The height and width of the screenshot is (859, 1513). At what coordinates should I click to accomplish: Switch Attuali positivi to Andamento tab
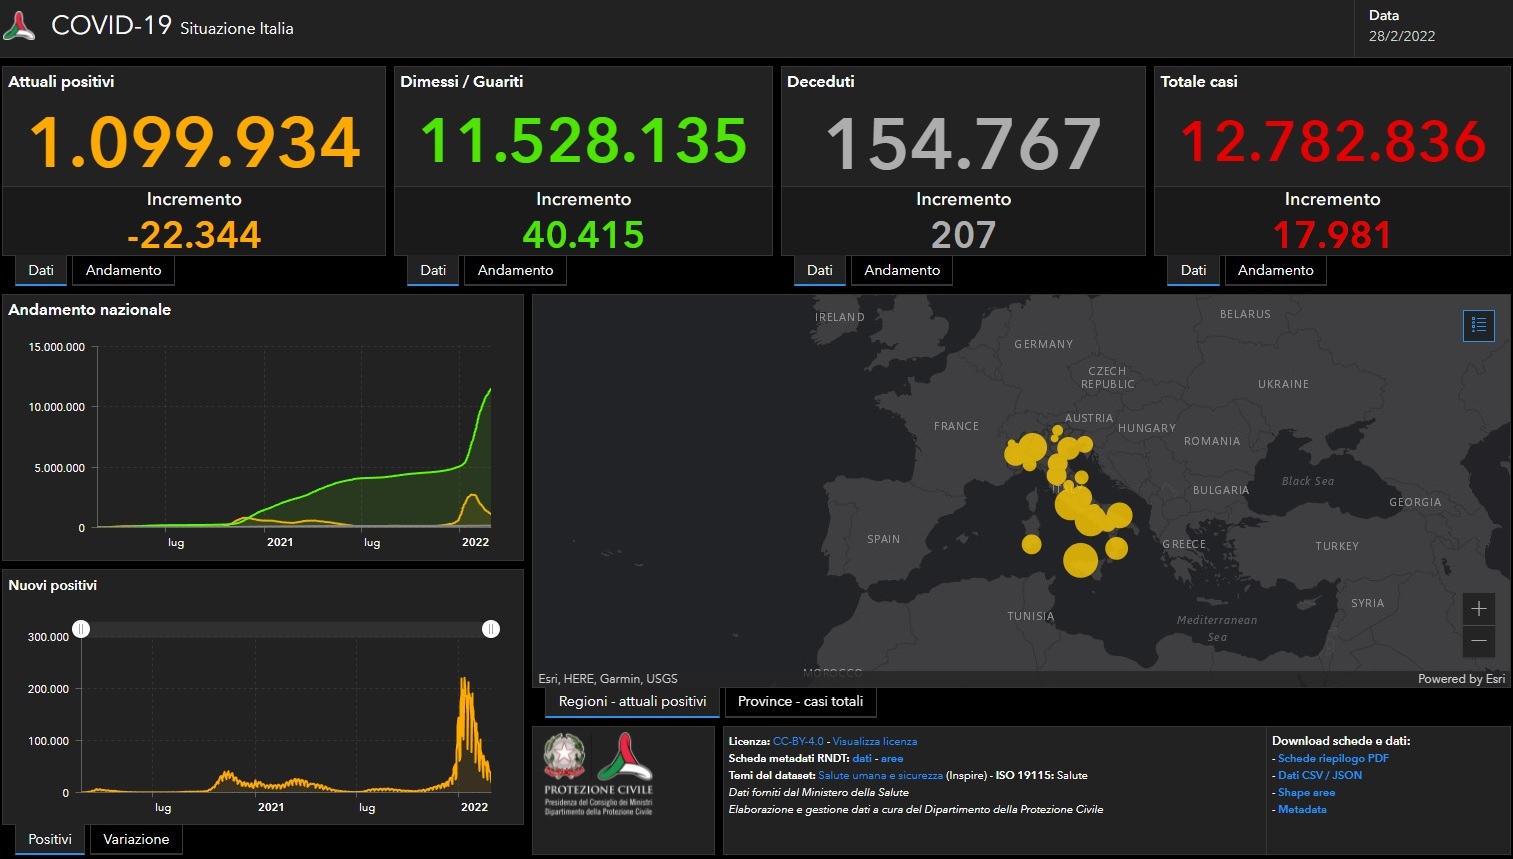tap(123, 271)
